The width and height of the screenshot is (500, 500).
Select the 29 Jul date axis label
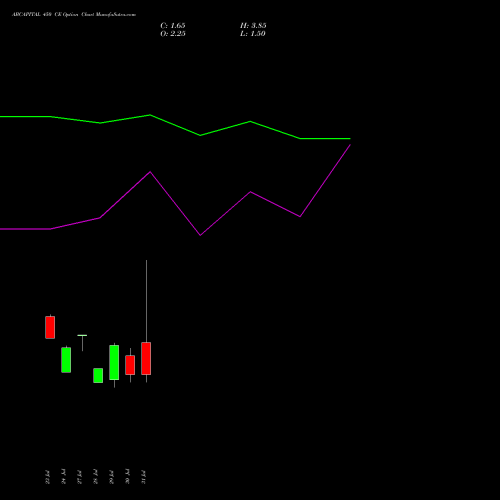111,477
